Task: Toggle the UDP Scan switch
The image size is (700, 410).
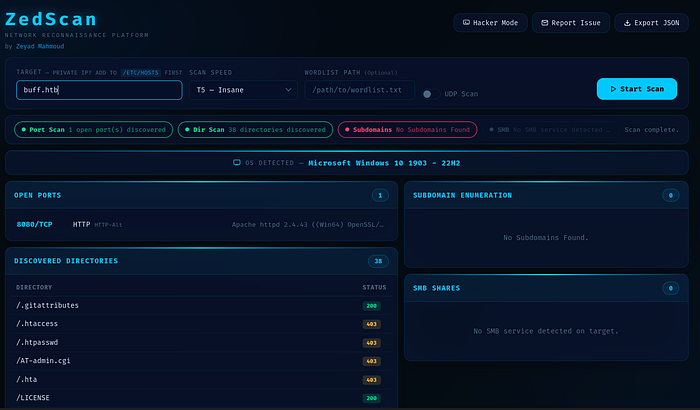Action: [431, 94]
